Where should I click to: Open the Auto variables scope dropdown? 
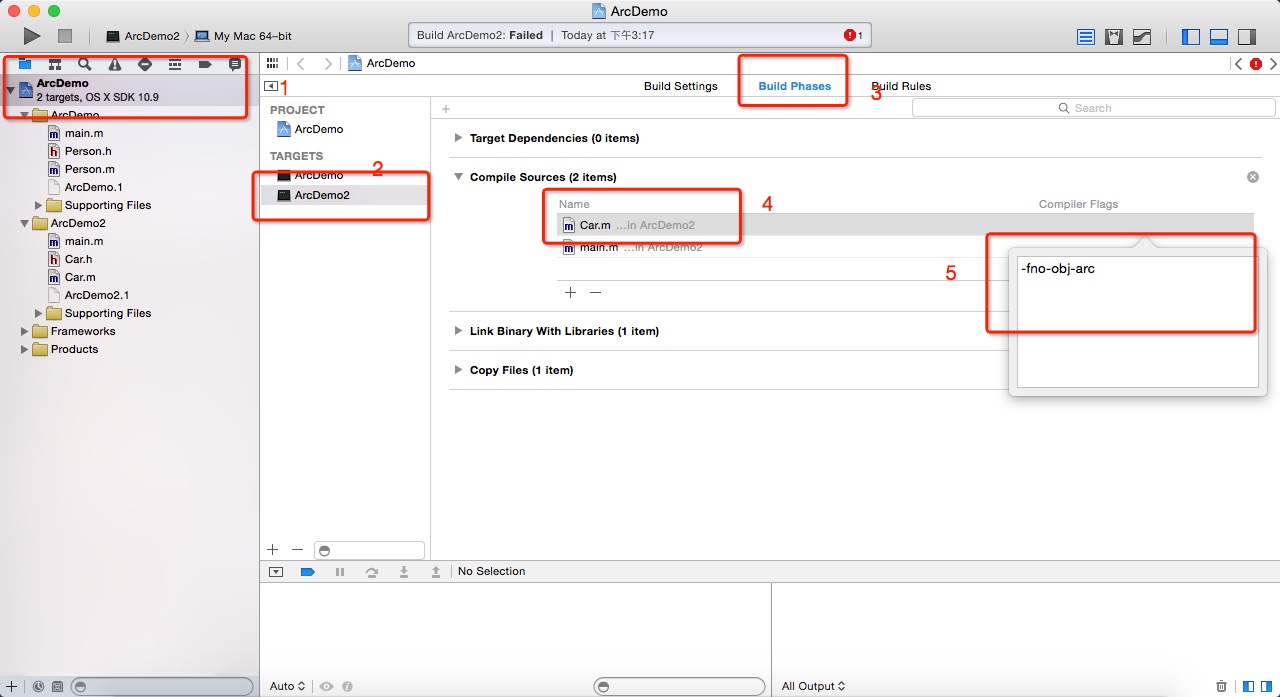click(287, 686)
